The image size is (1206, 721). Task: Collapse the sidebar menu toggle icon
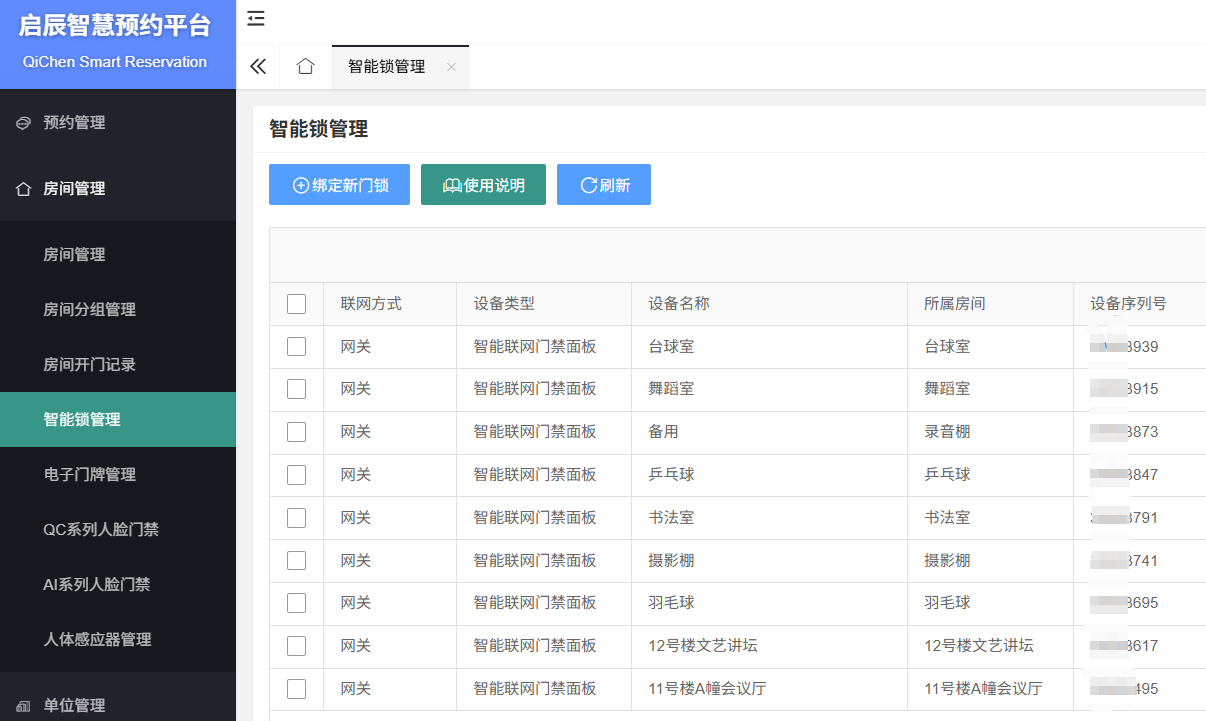point(256,18)
